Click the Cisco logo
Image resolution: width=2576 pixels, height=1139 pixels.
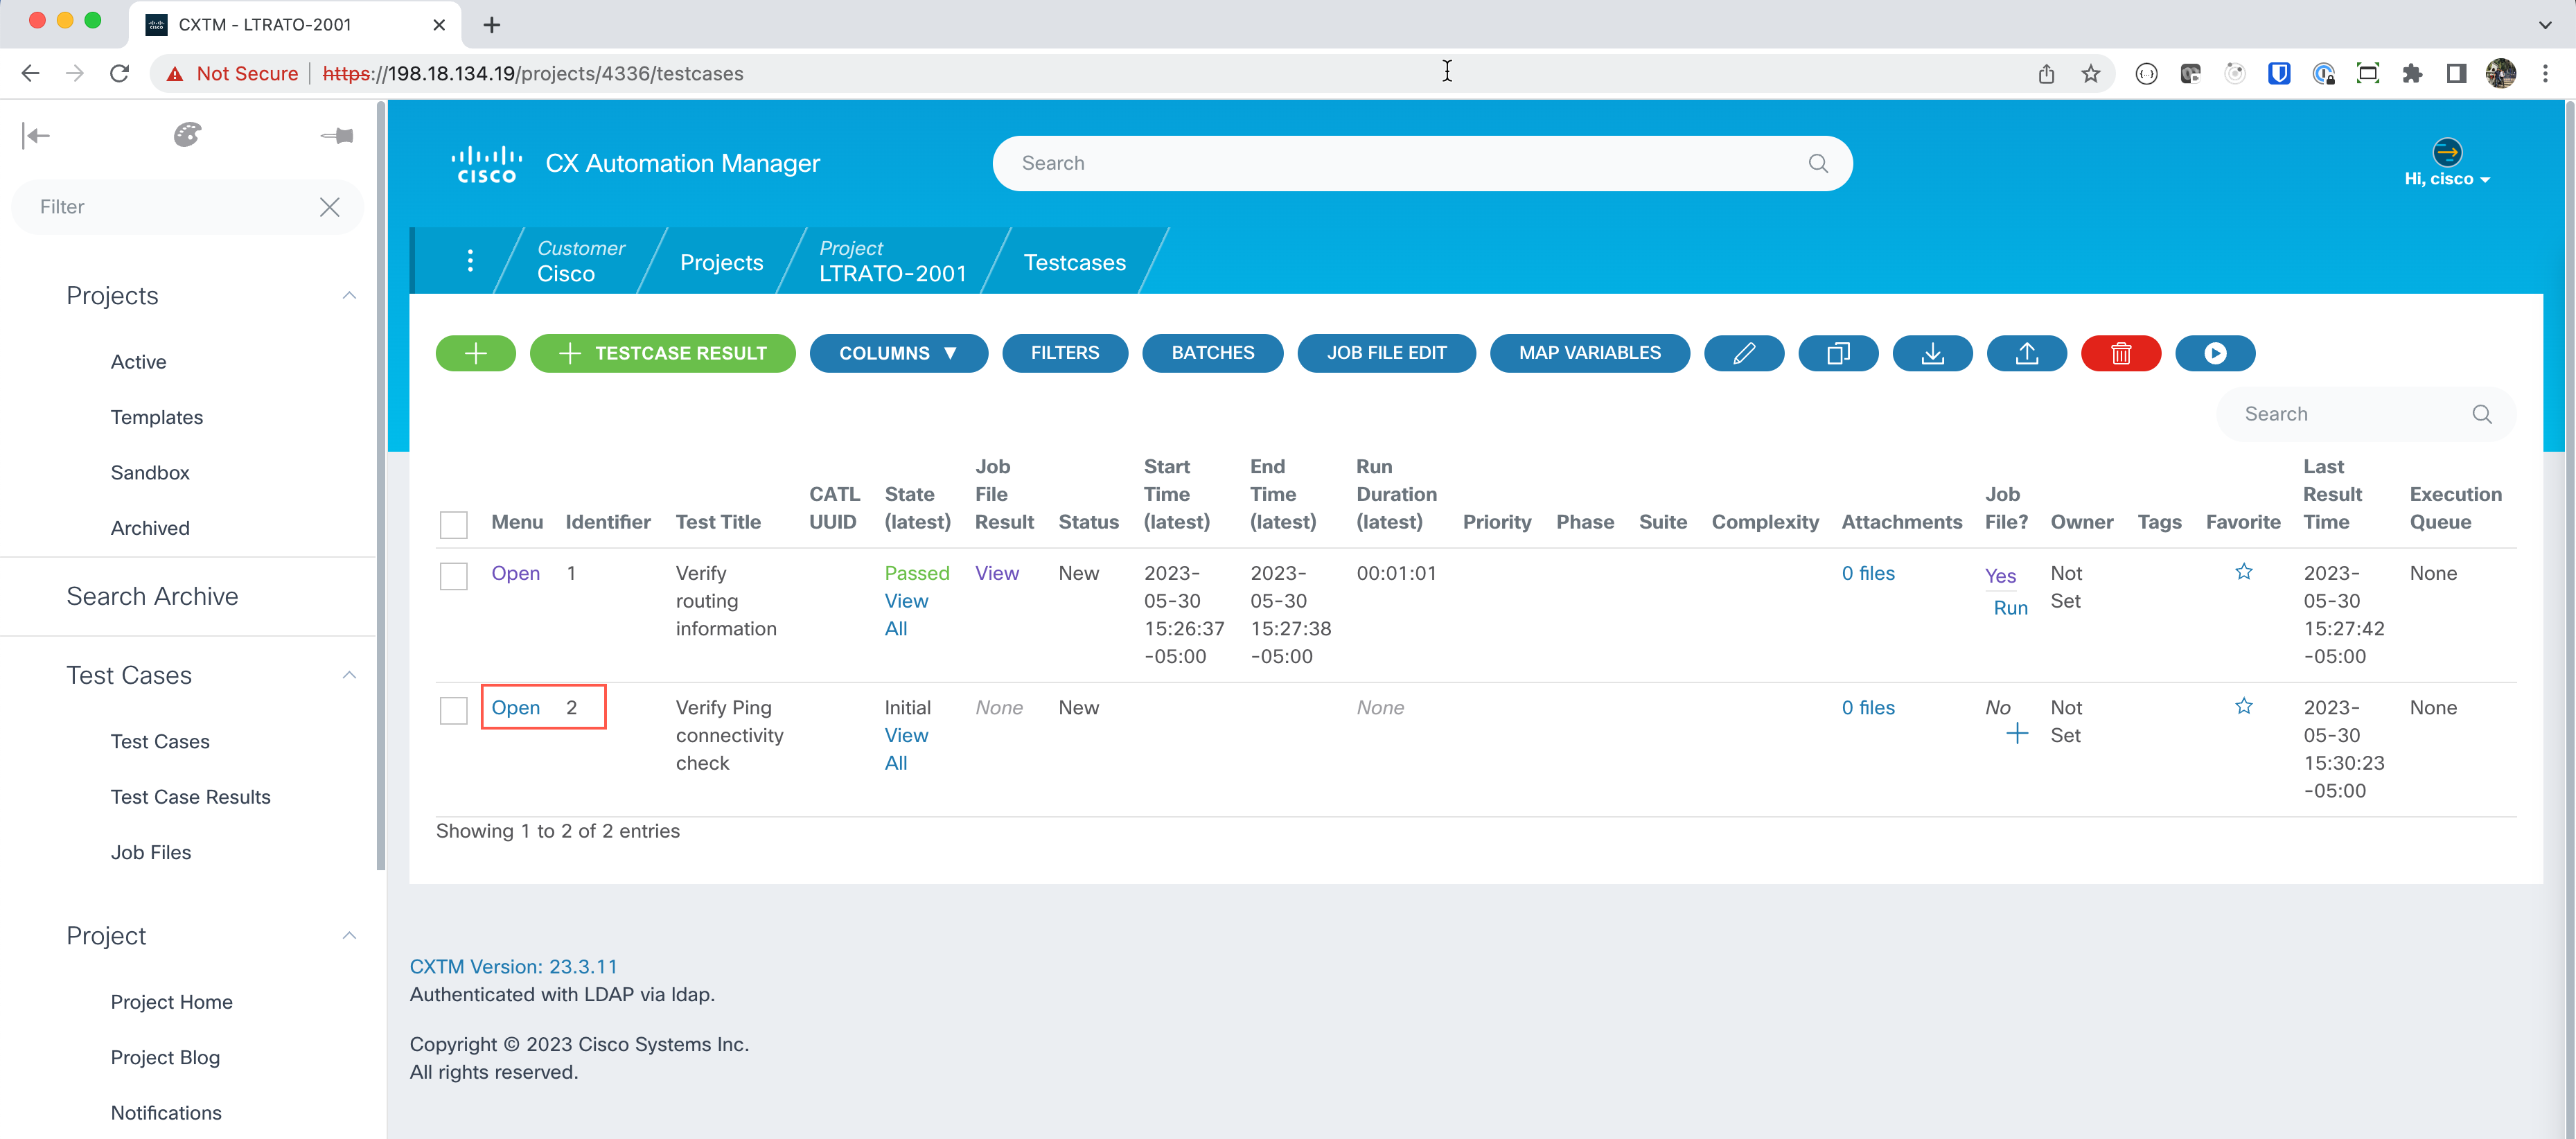click(486, 164)
